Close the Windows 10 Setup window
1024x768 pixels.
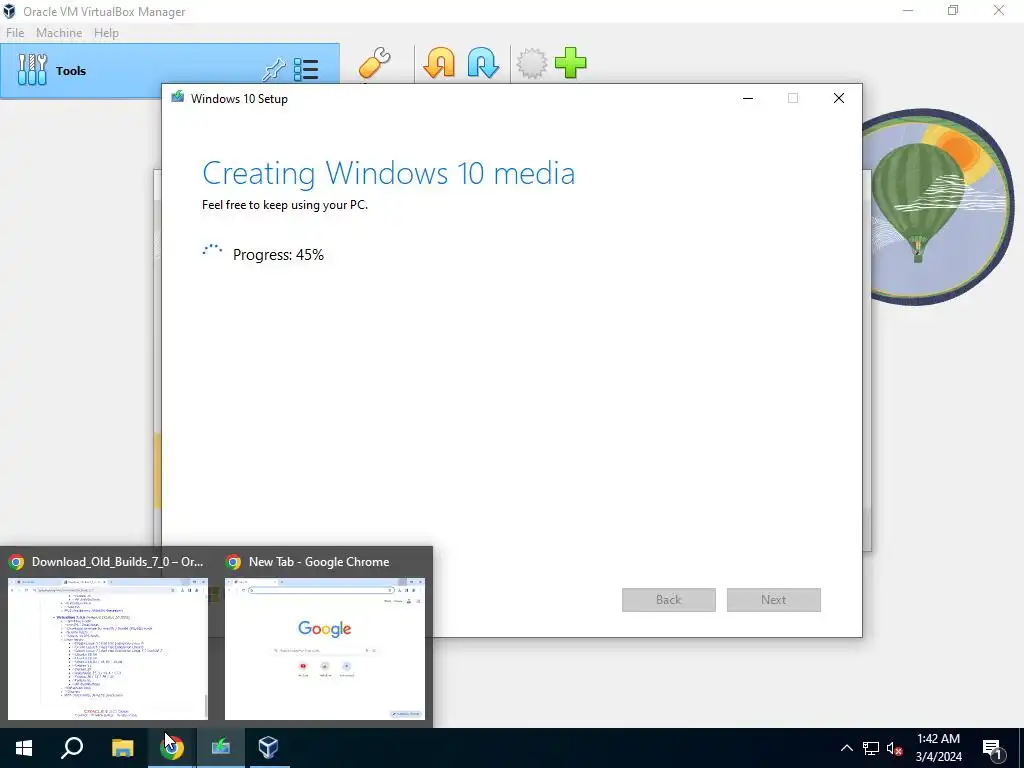(839, 98)
